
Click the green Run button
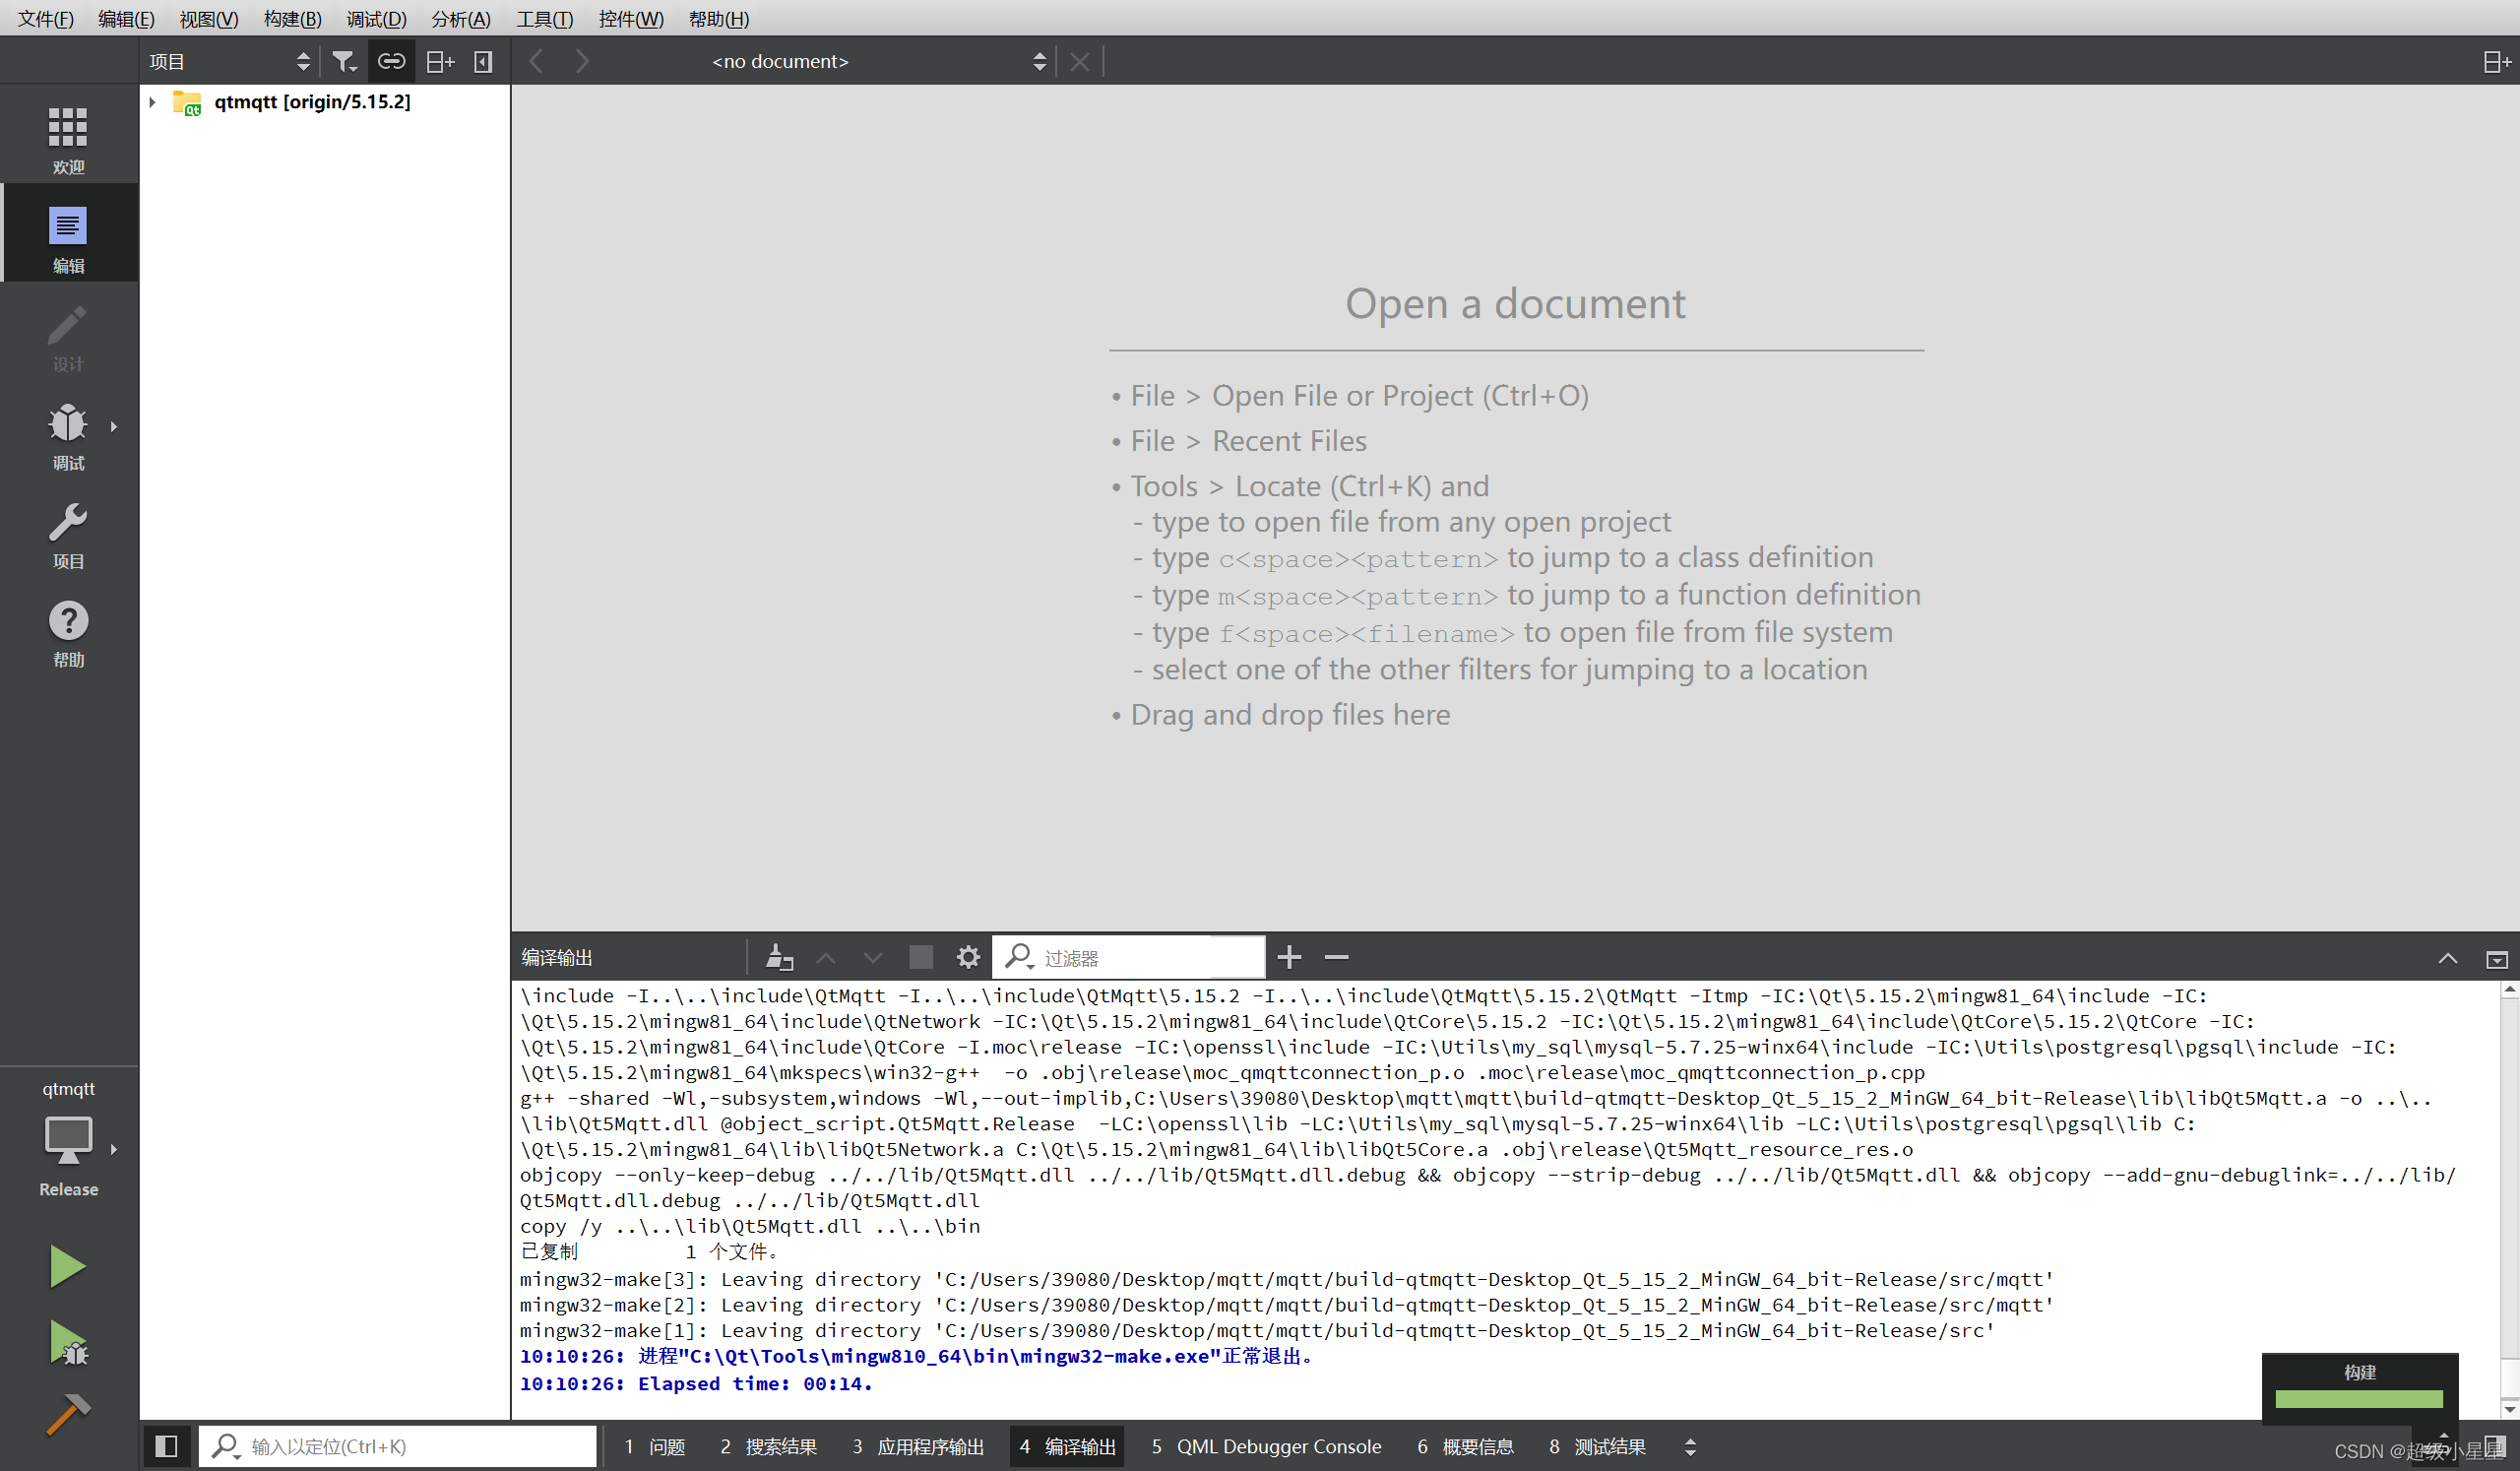tap(67, 1265)
